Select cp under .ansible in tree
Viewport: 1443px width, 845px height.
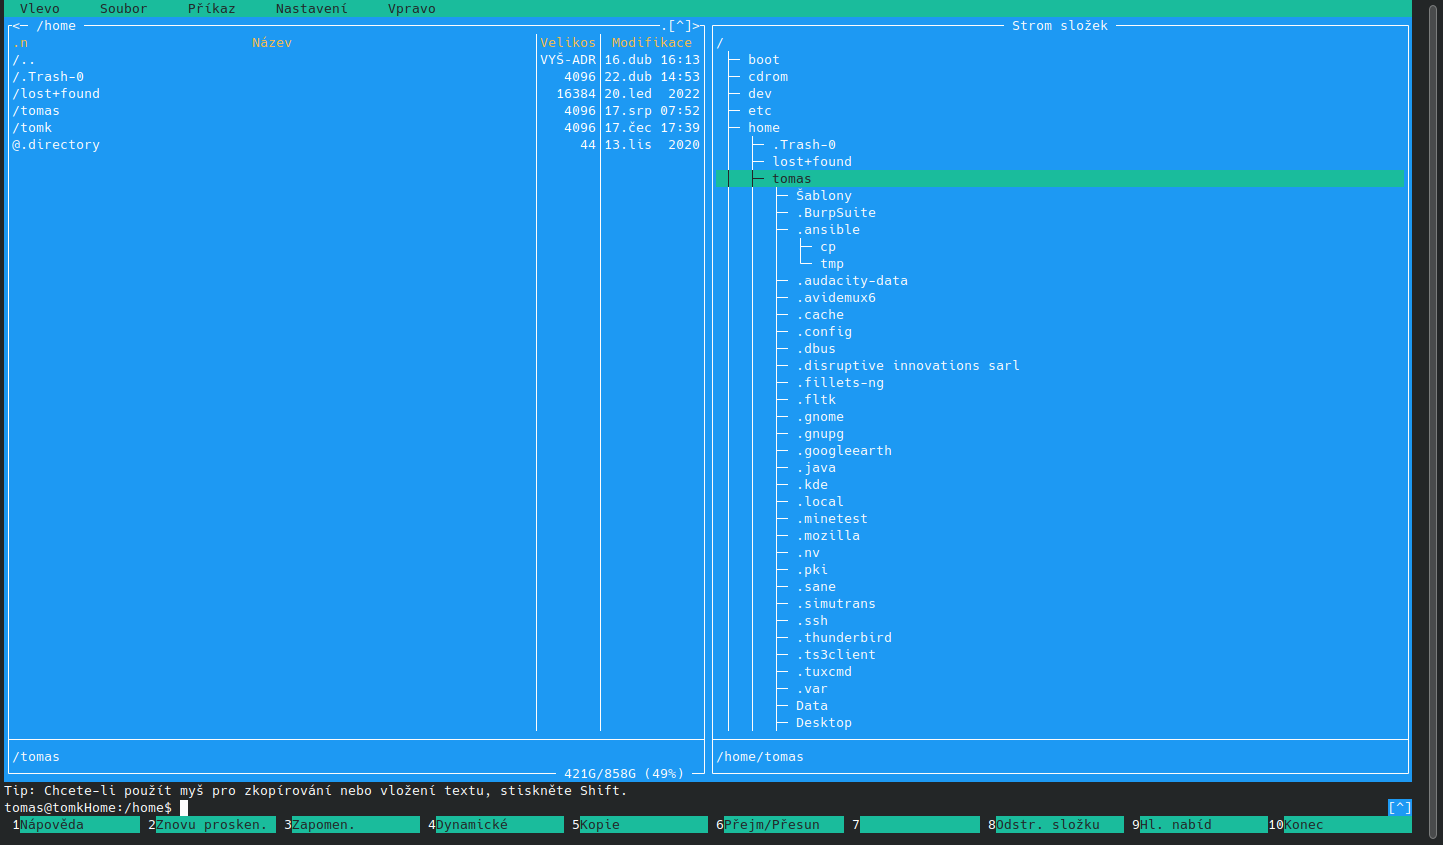tap(828, 247)
